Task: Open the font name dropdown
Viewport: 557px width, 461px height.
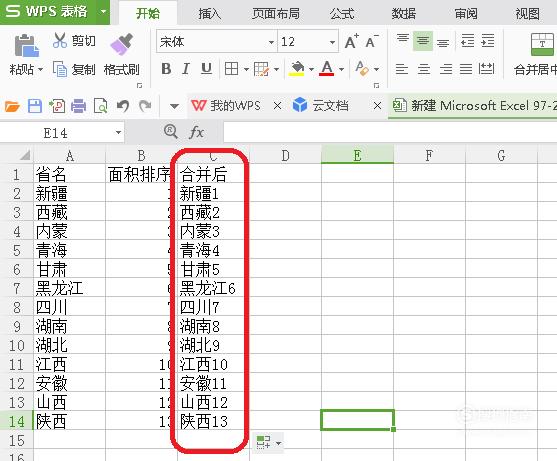Action: [x=271, y=42]
